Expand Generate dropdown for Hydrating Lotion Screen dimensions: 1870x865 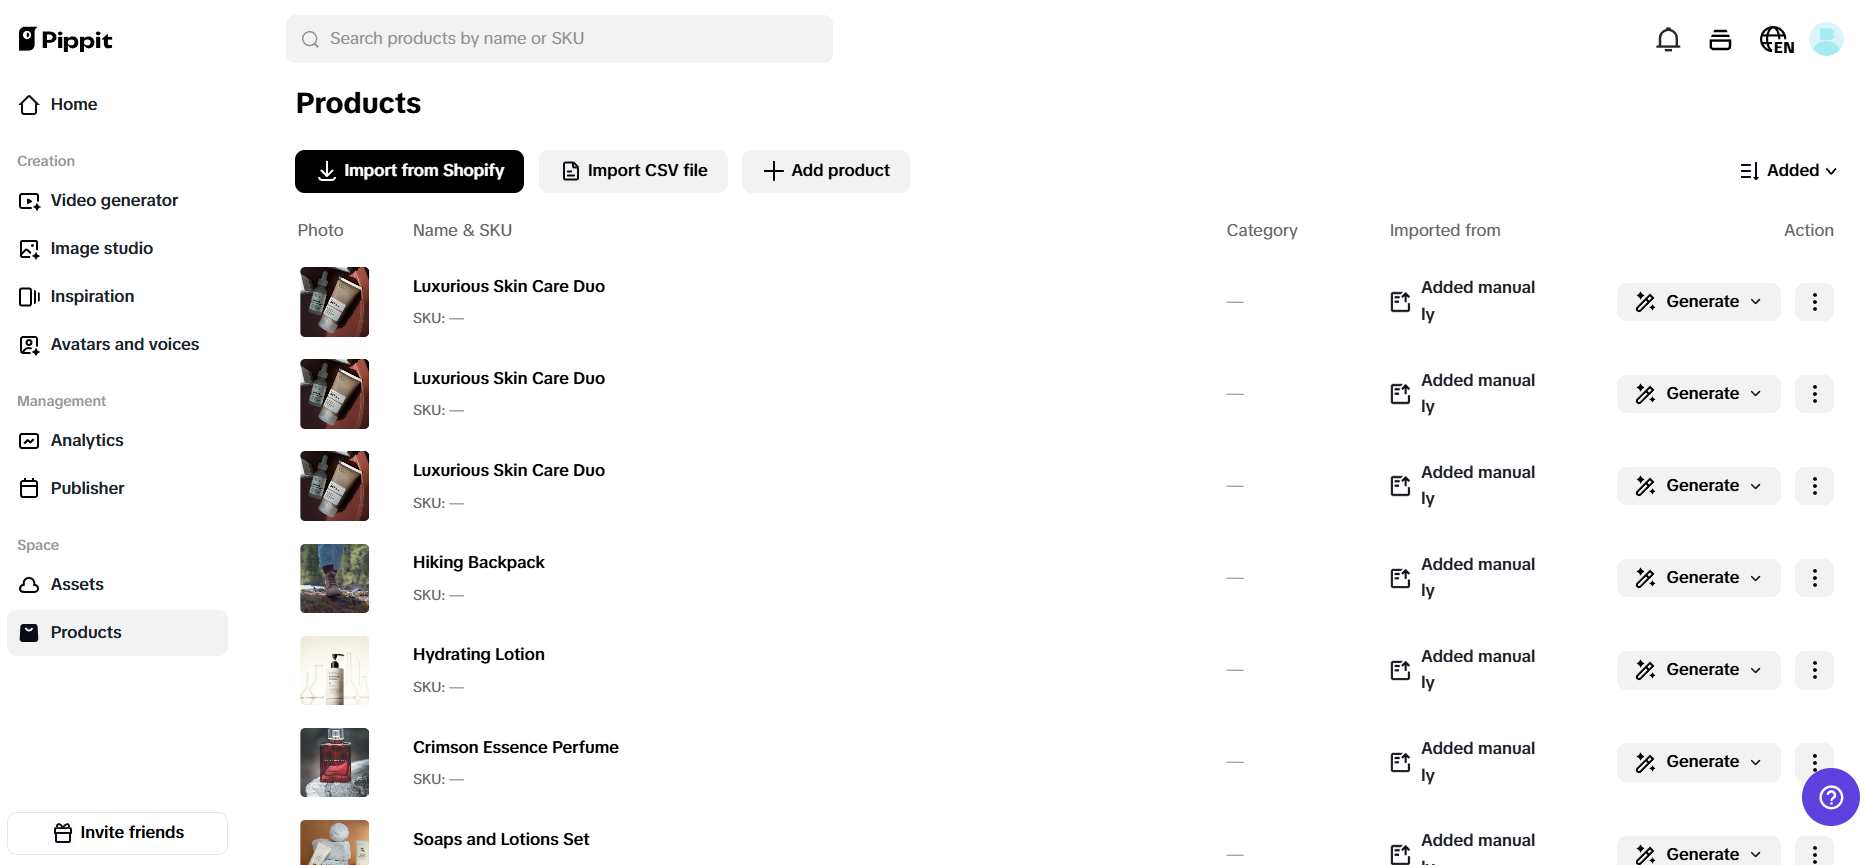1698,670
